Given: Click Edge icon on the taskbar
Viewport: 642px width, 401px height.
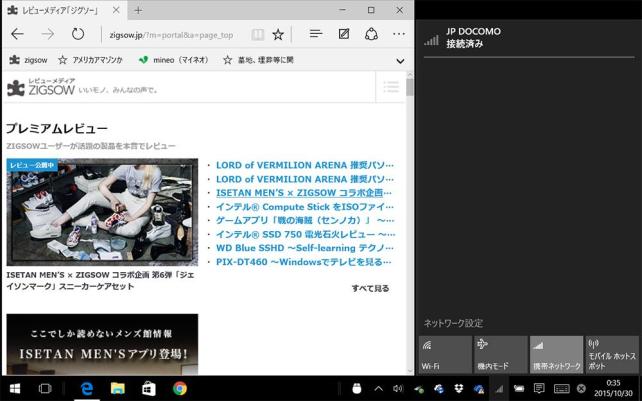Looking at the screenshot, I should tap(87, 388).
